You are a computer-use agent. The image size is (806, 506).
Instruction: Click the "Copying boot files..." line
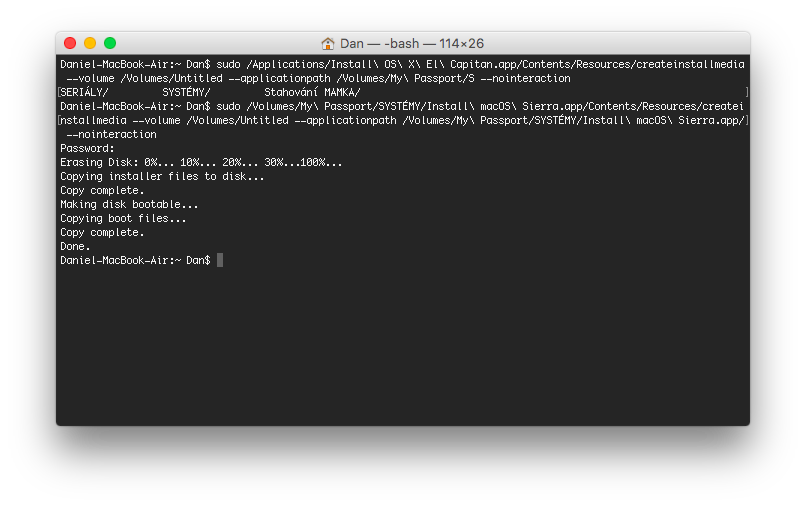(x=123, y=218)
